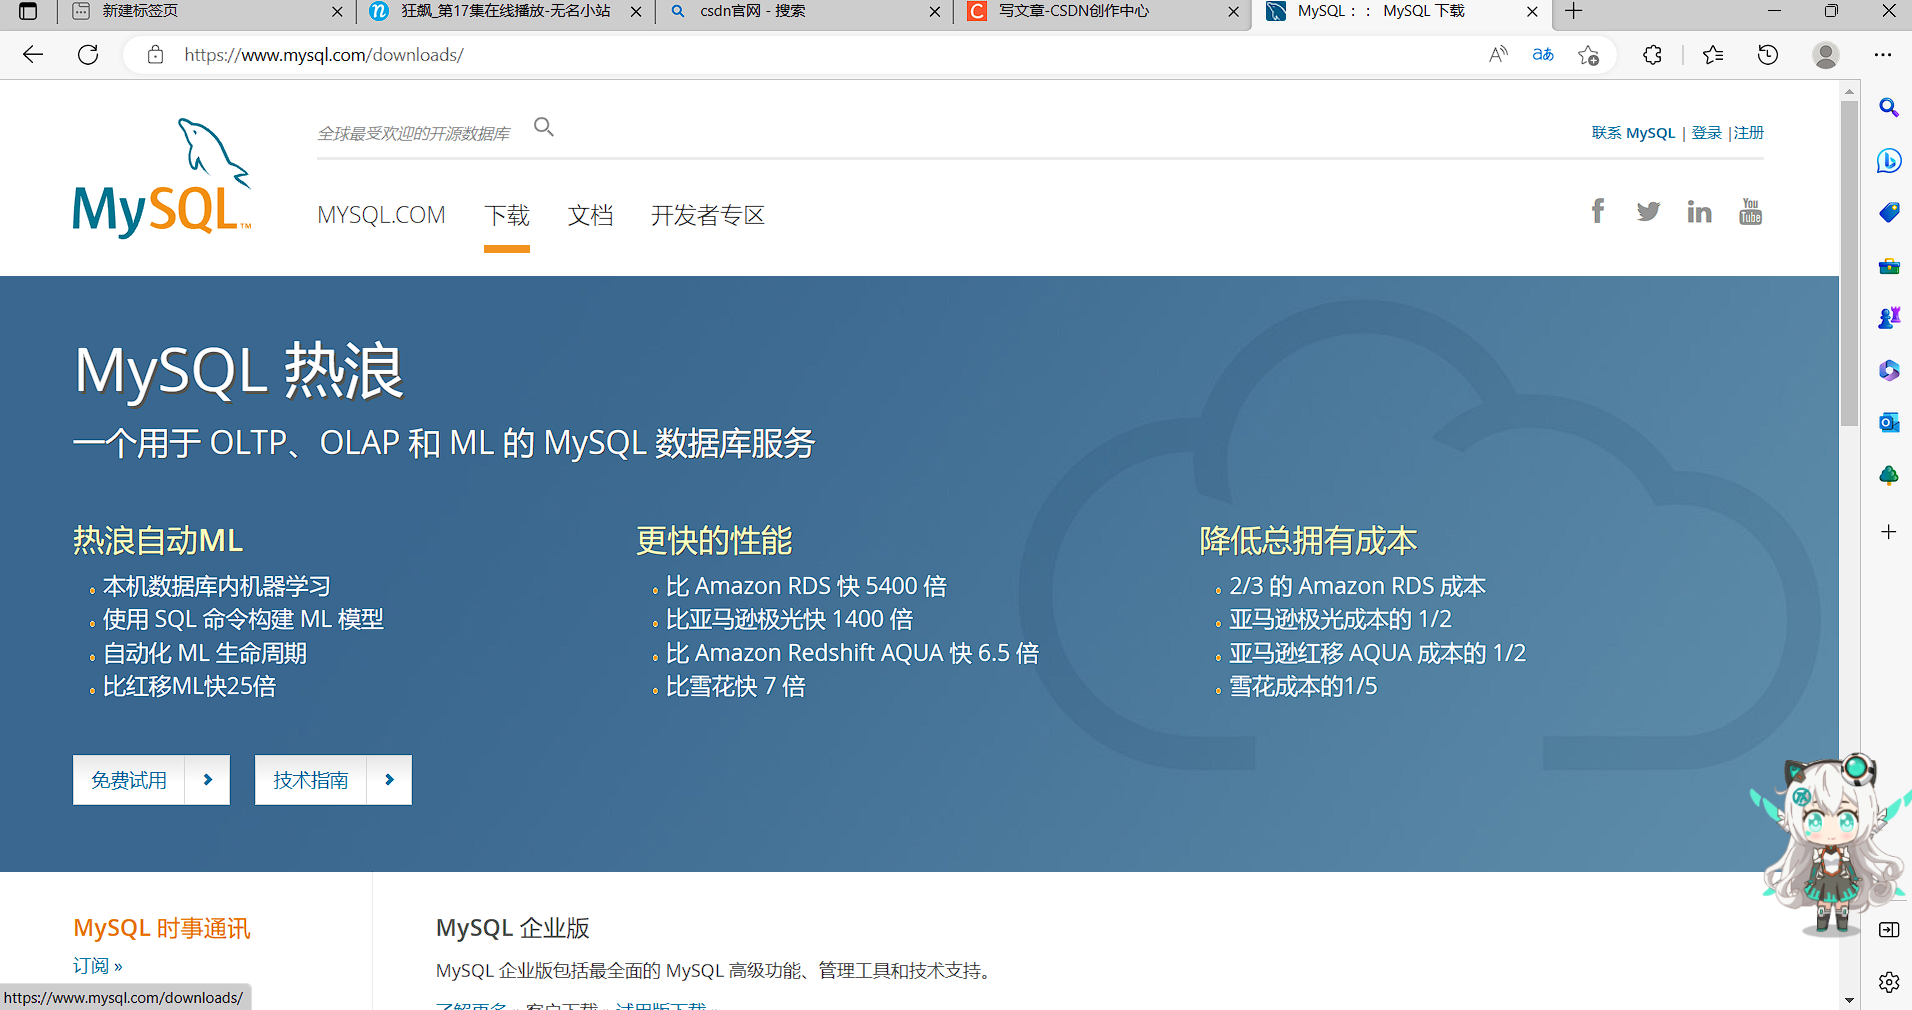Click the search magnifier icon on MySQL page
This screenshot has height=1010, width=1912.
coord(544,127)
